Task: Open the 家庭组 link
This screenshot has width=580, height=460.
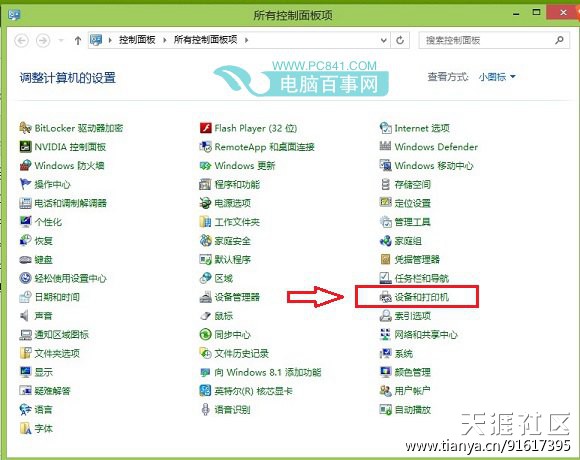Action: point(408,240)
